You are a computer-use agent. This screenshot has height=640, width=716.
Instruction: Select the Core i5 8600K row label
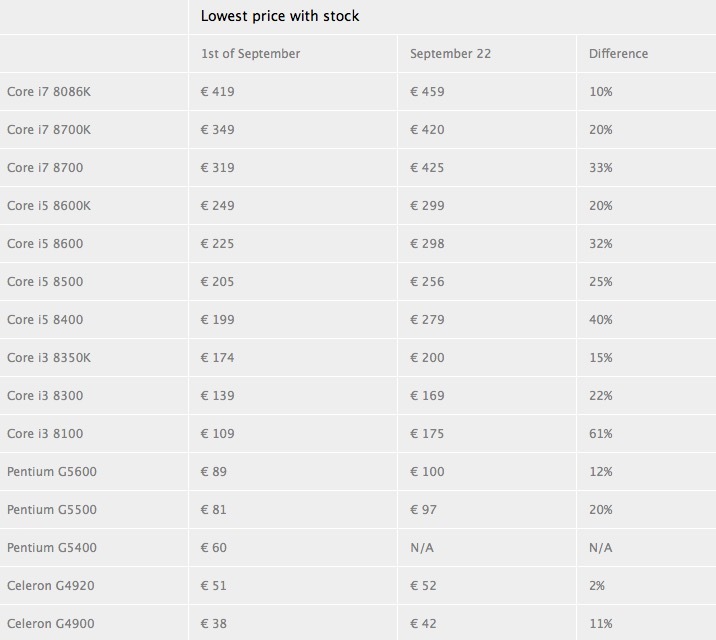click(49, 205)
